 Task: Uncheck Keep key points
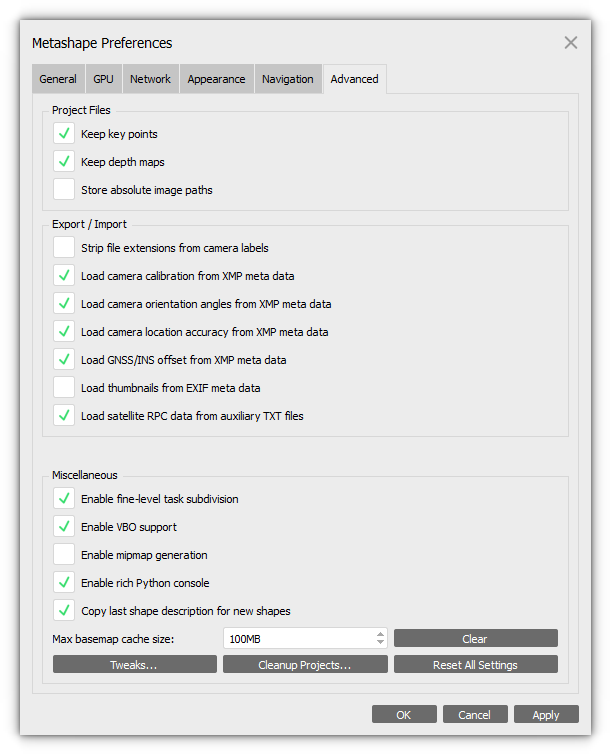pyautogui.click(x=64, y=134)
